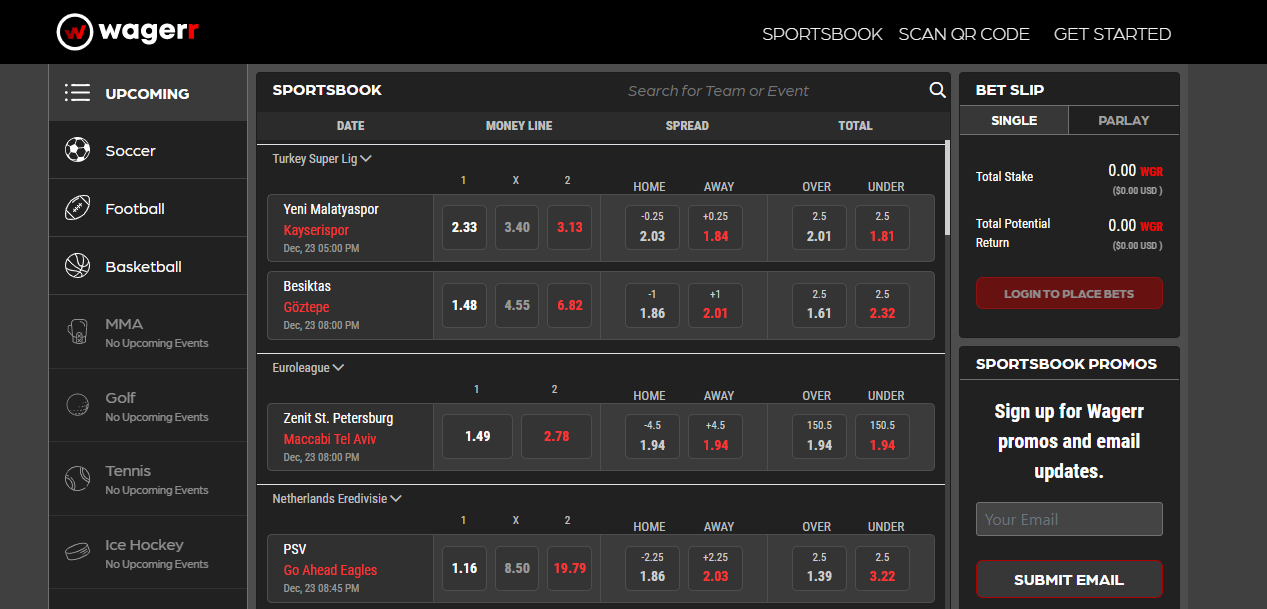Click the Upcoming list icon
Screen dimensions: 1267x609
(77, 93)
